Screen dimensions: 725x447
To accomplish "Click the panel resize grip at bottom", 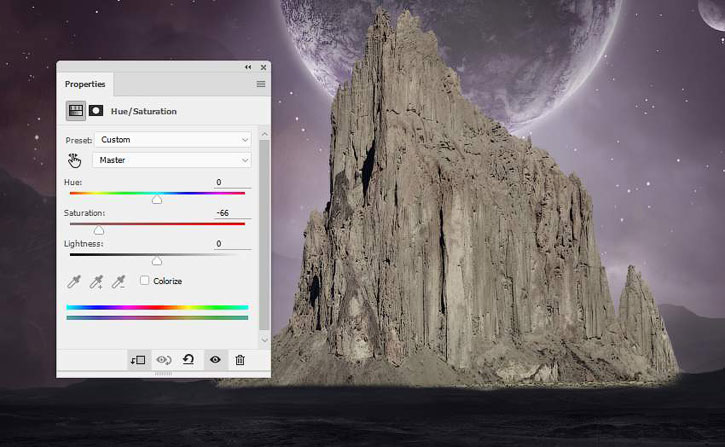I will [163, 373].
